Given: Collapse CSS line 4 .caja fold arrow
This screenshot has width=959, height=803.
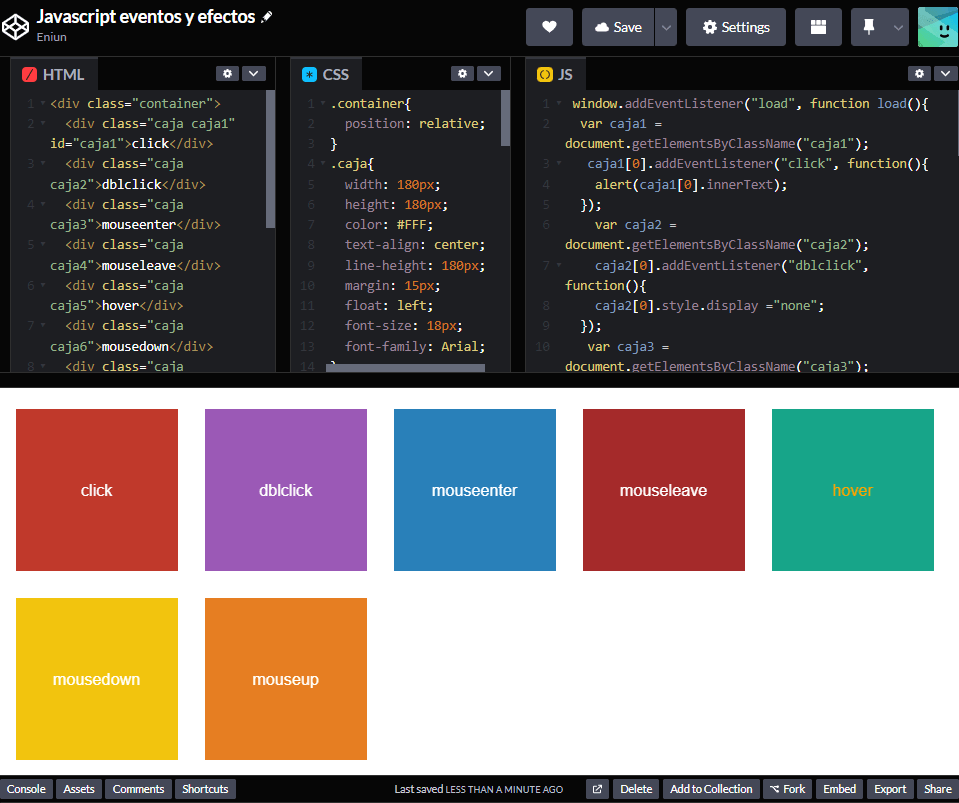Looking at the screenshot, I should pos(323,163).
